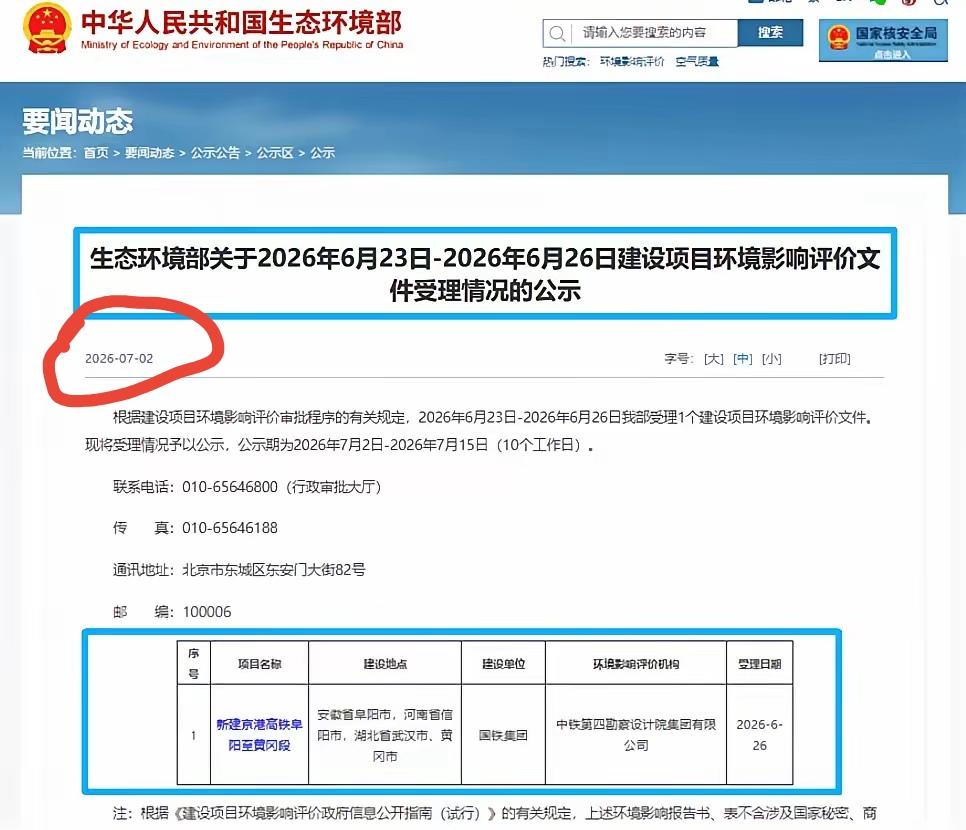Open the 新建京港高铁阜阳至黄冈段 project link
Viewport: 966px width, 830px height.
pos(259,734)
